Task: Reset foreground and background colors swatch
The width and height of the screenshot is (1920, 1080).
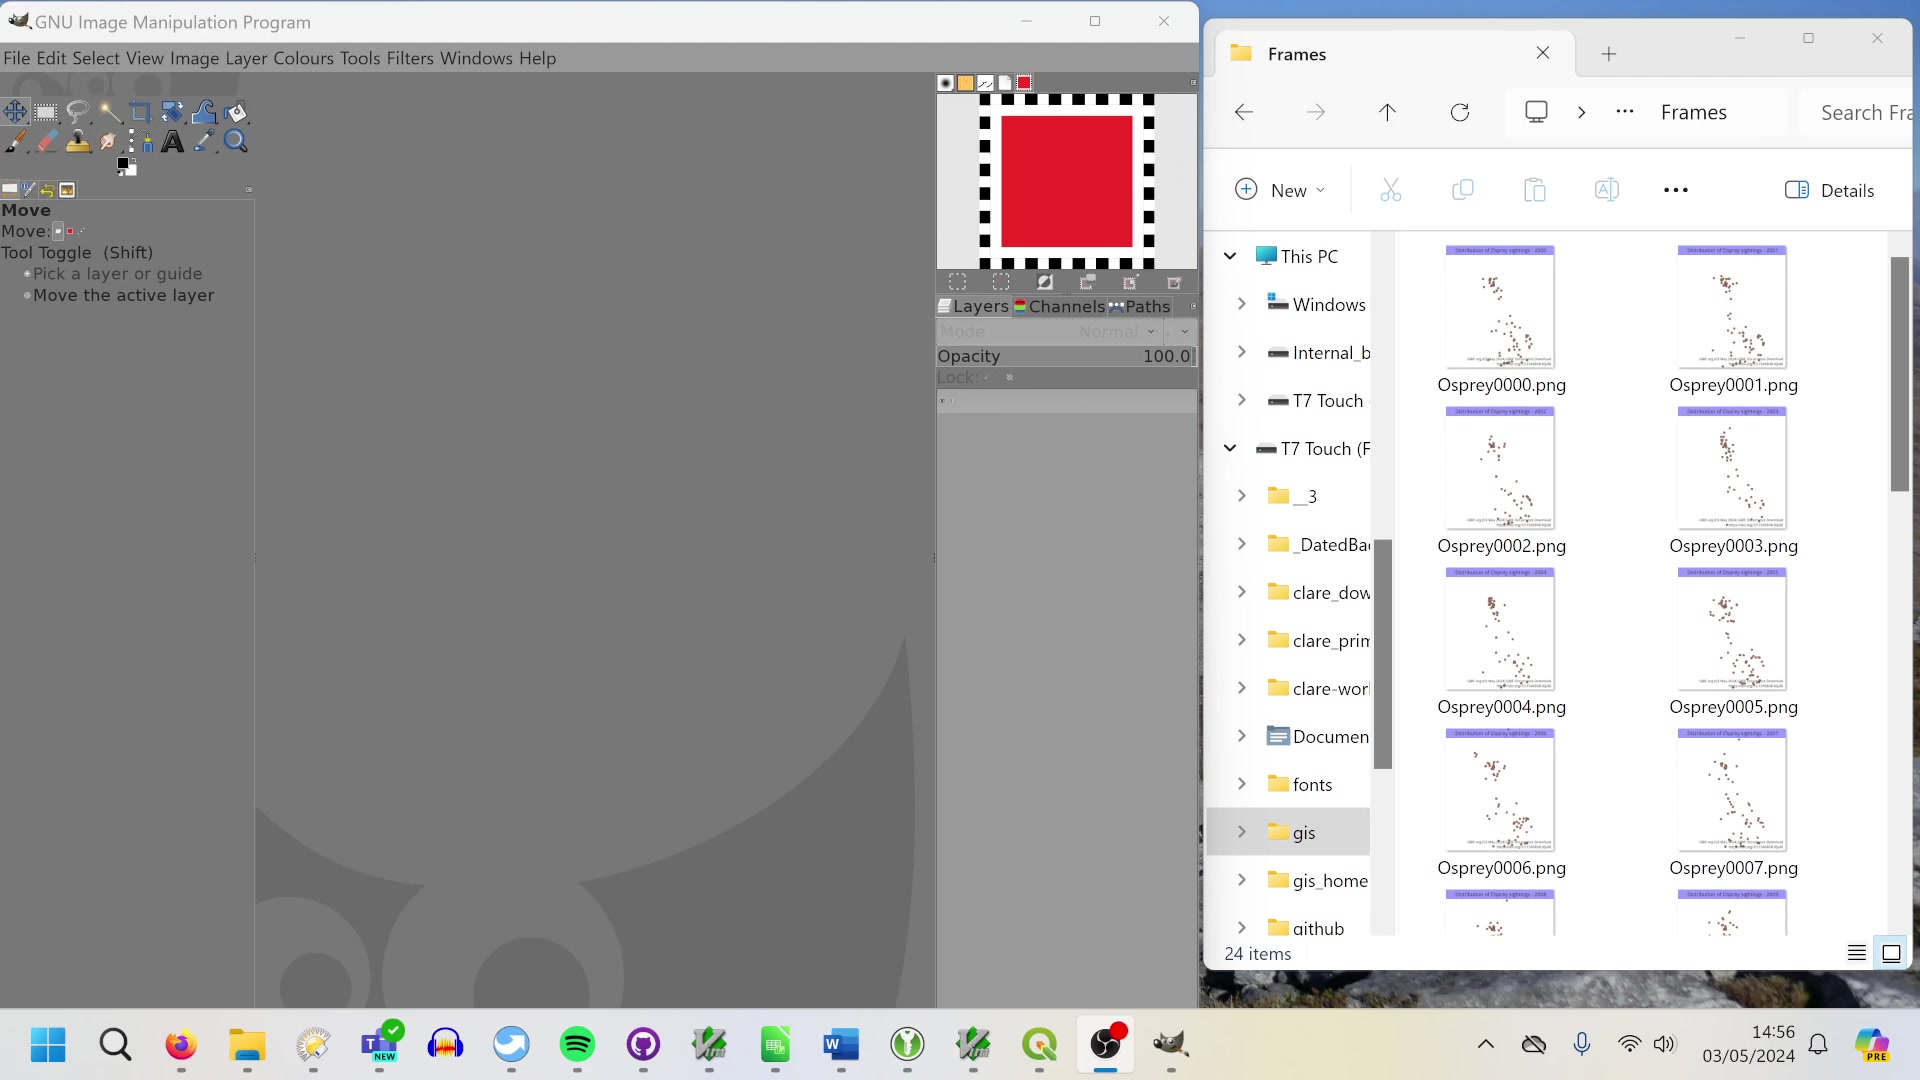Action: click(118, 175)
